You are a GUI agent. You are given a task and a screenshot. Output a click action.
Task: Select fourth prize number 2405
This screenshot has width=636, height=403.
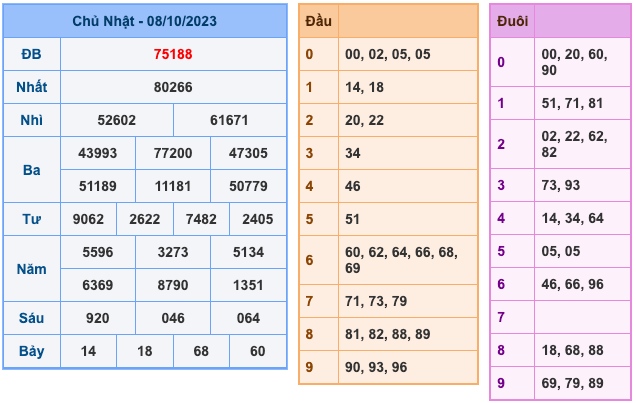tap(258, 219)
